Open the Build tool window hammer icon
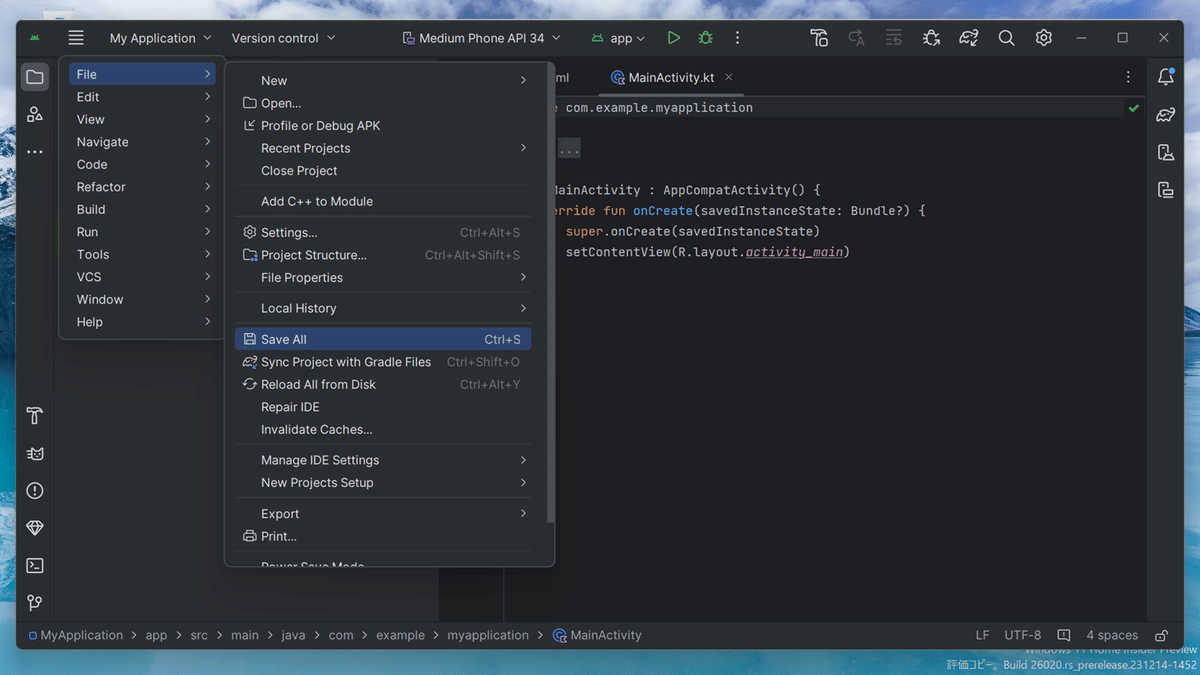This screenshot has height=675, width=1200. (35, 416)
